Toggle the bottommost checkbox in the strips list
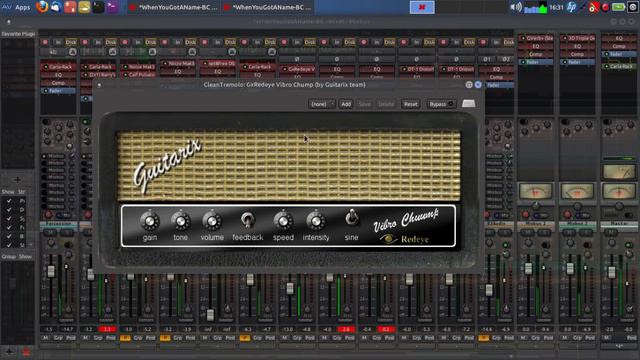The image size is (640, 360). 9,245
